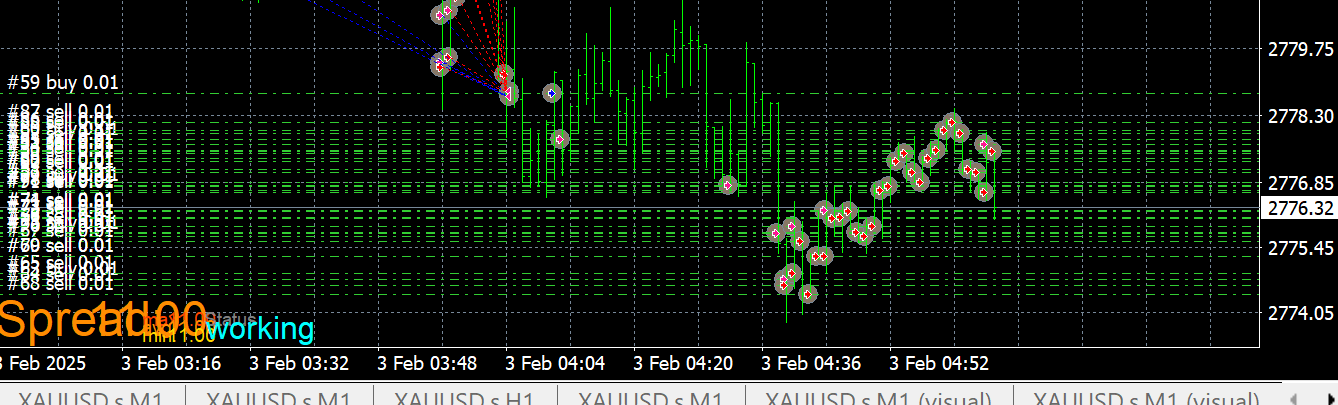
Task: Click the 3 Feb 03:16 time label
Action: [x=171, y=361]
